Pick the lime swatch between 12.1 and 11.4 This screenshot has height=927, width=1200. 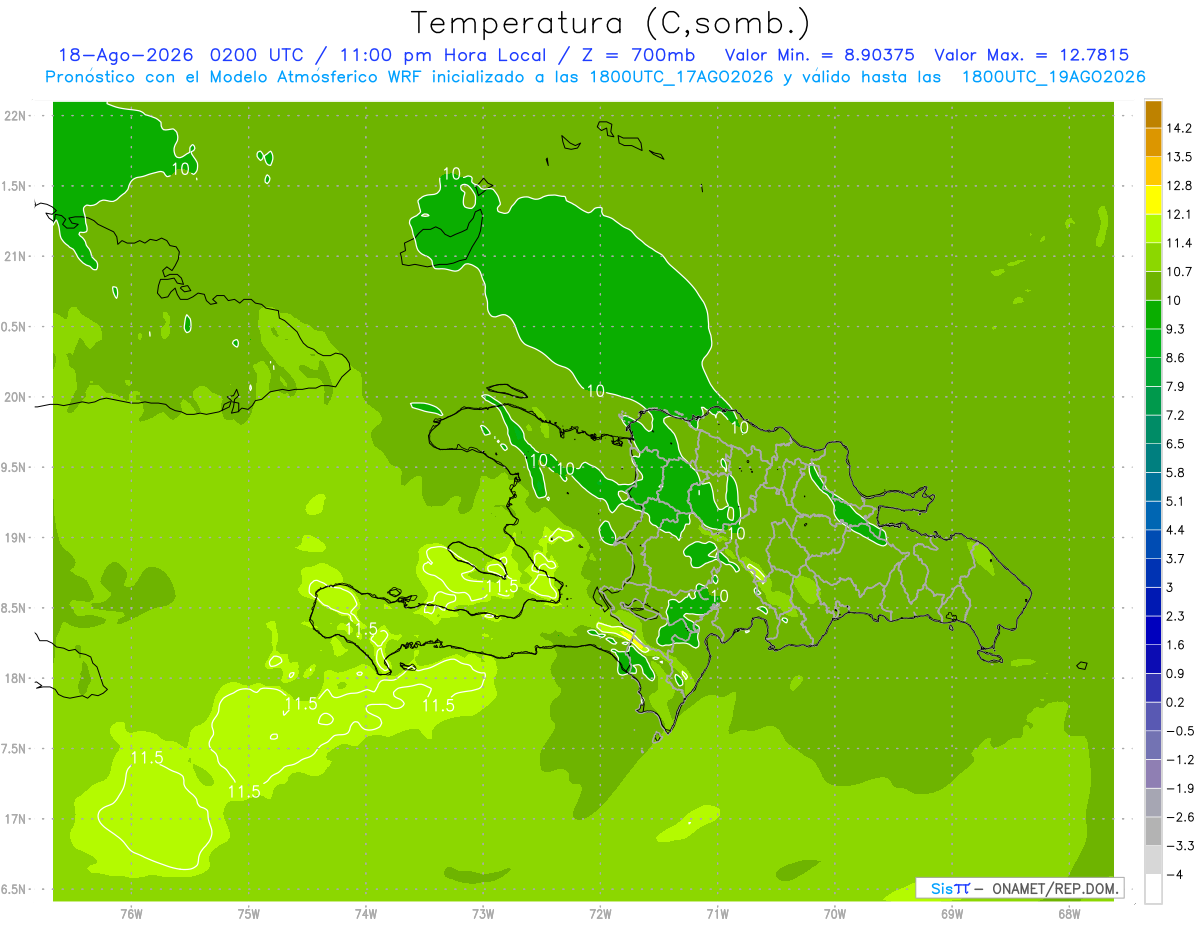coord(1153,229)
